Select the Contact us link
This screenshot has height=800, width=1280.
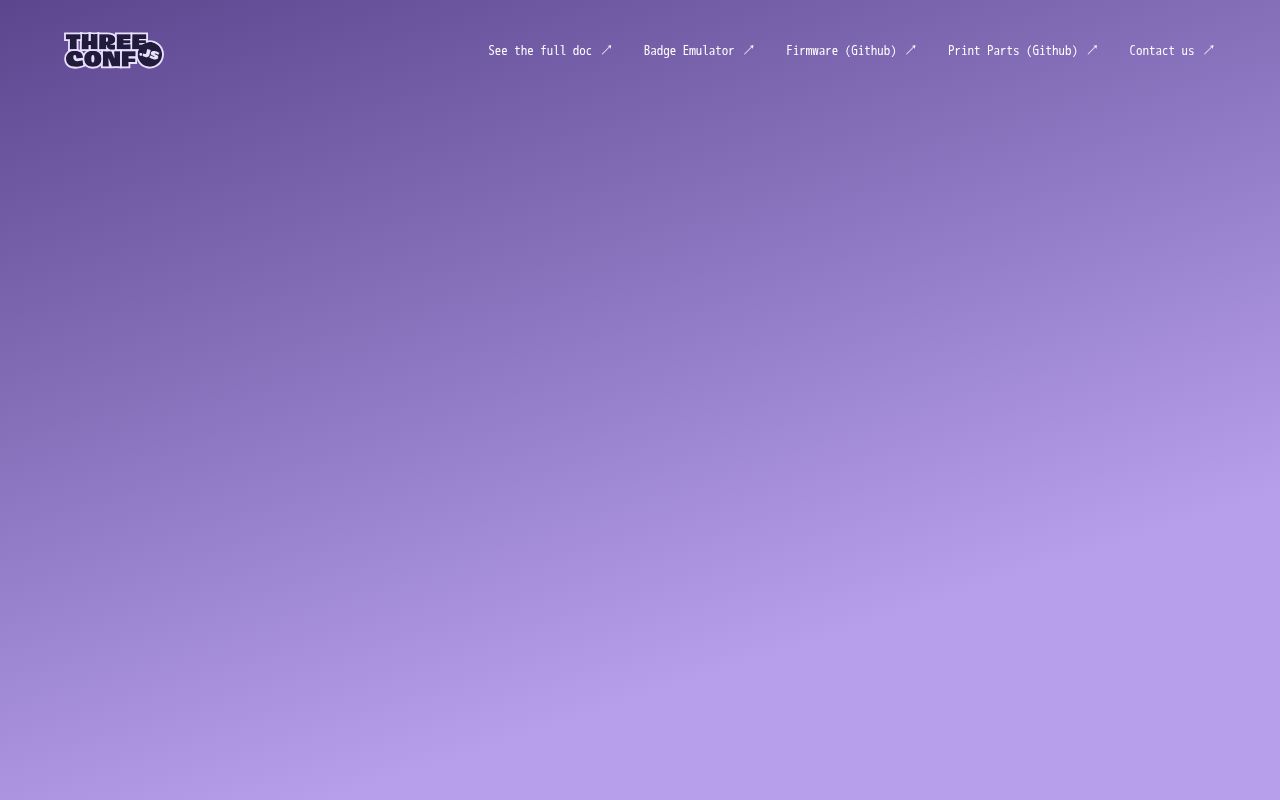pos(1172,50)
